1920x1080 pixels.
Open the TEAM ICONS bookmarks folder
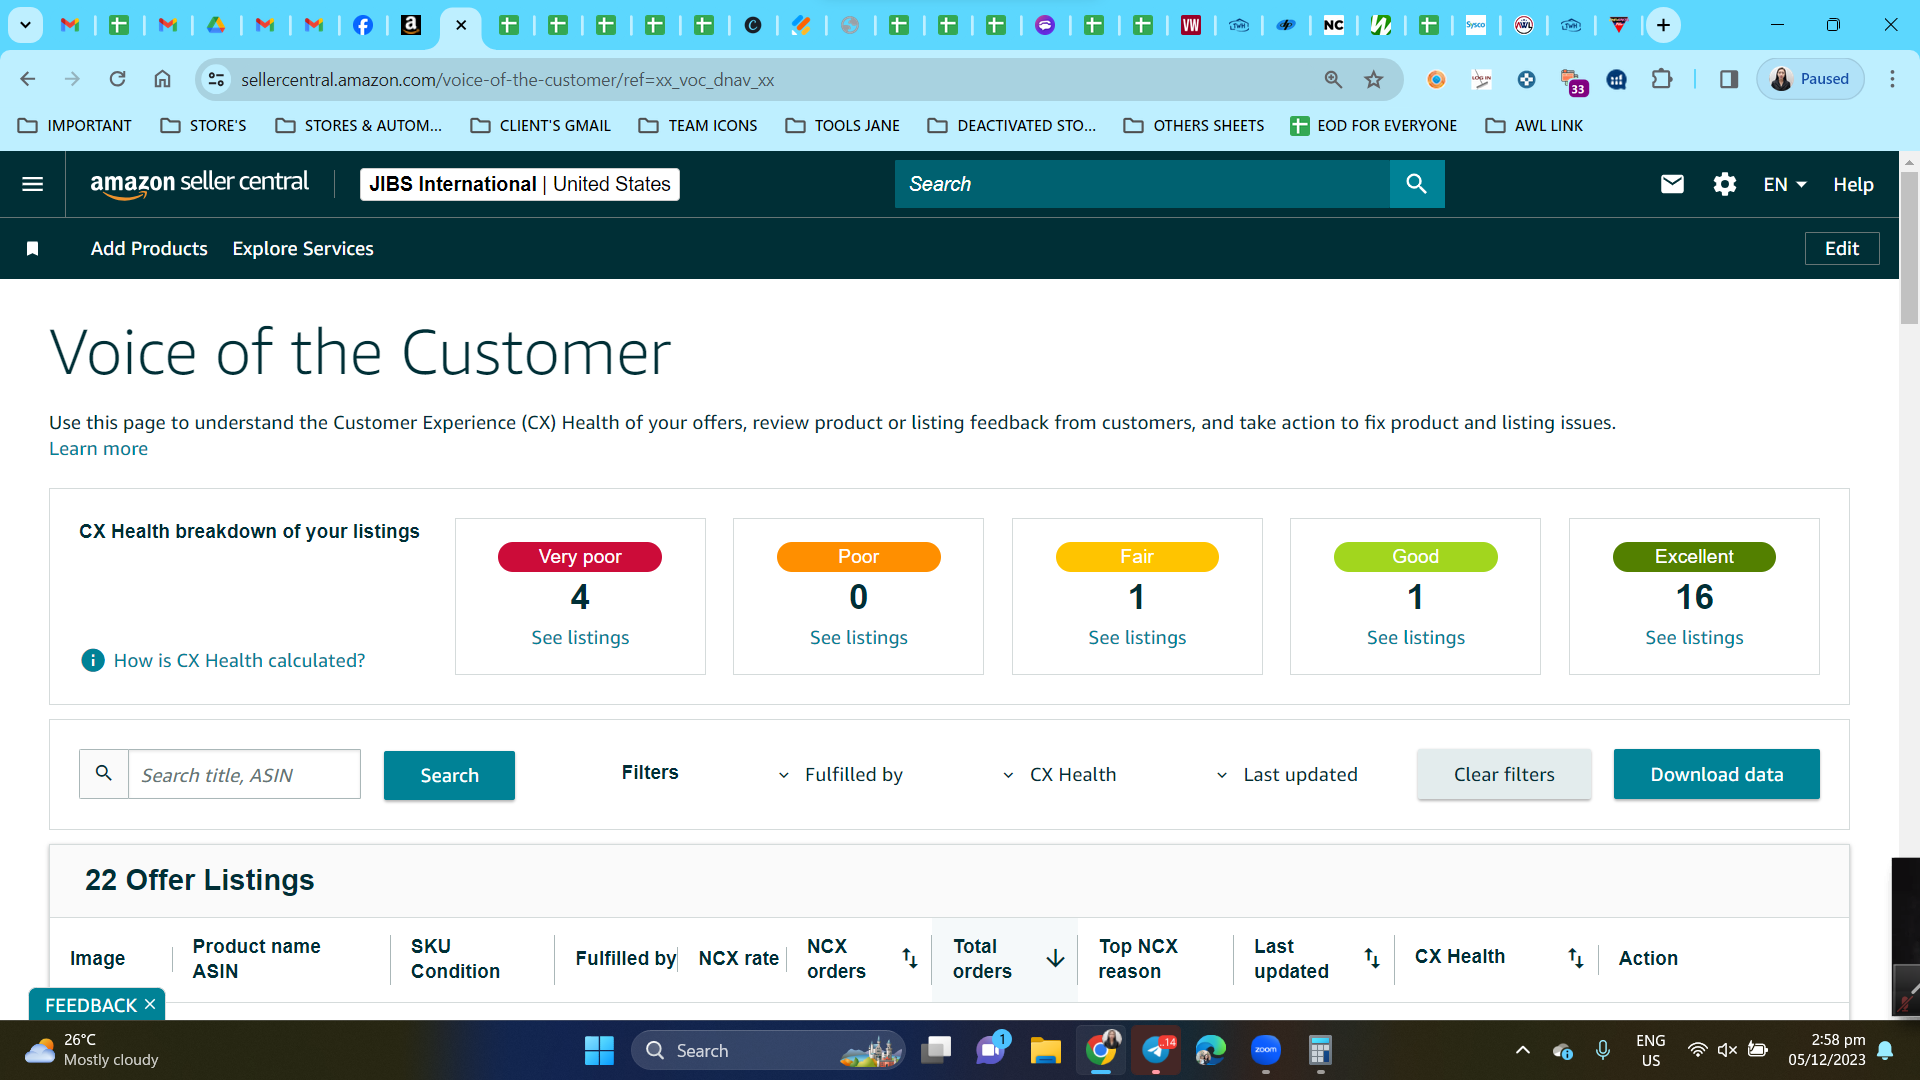(x=698, y=126)
